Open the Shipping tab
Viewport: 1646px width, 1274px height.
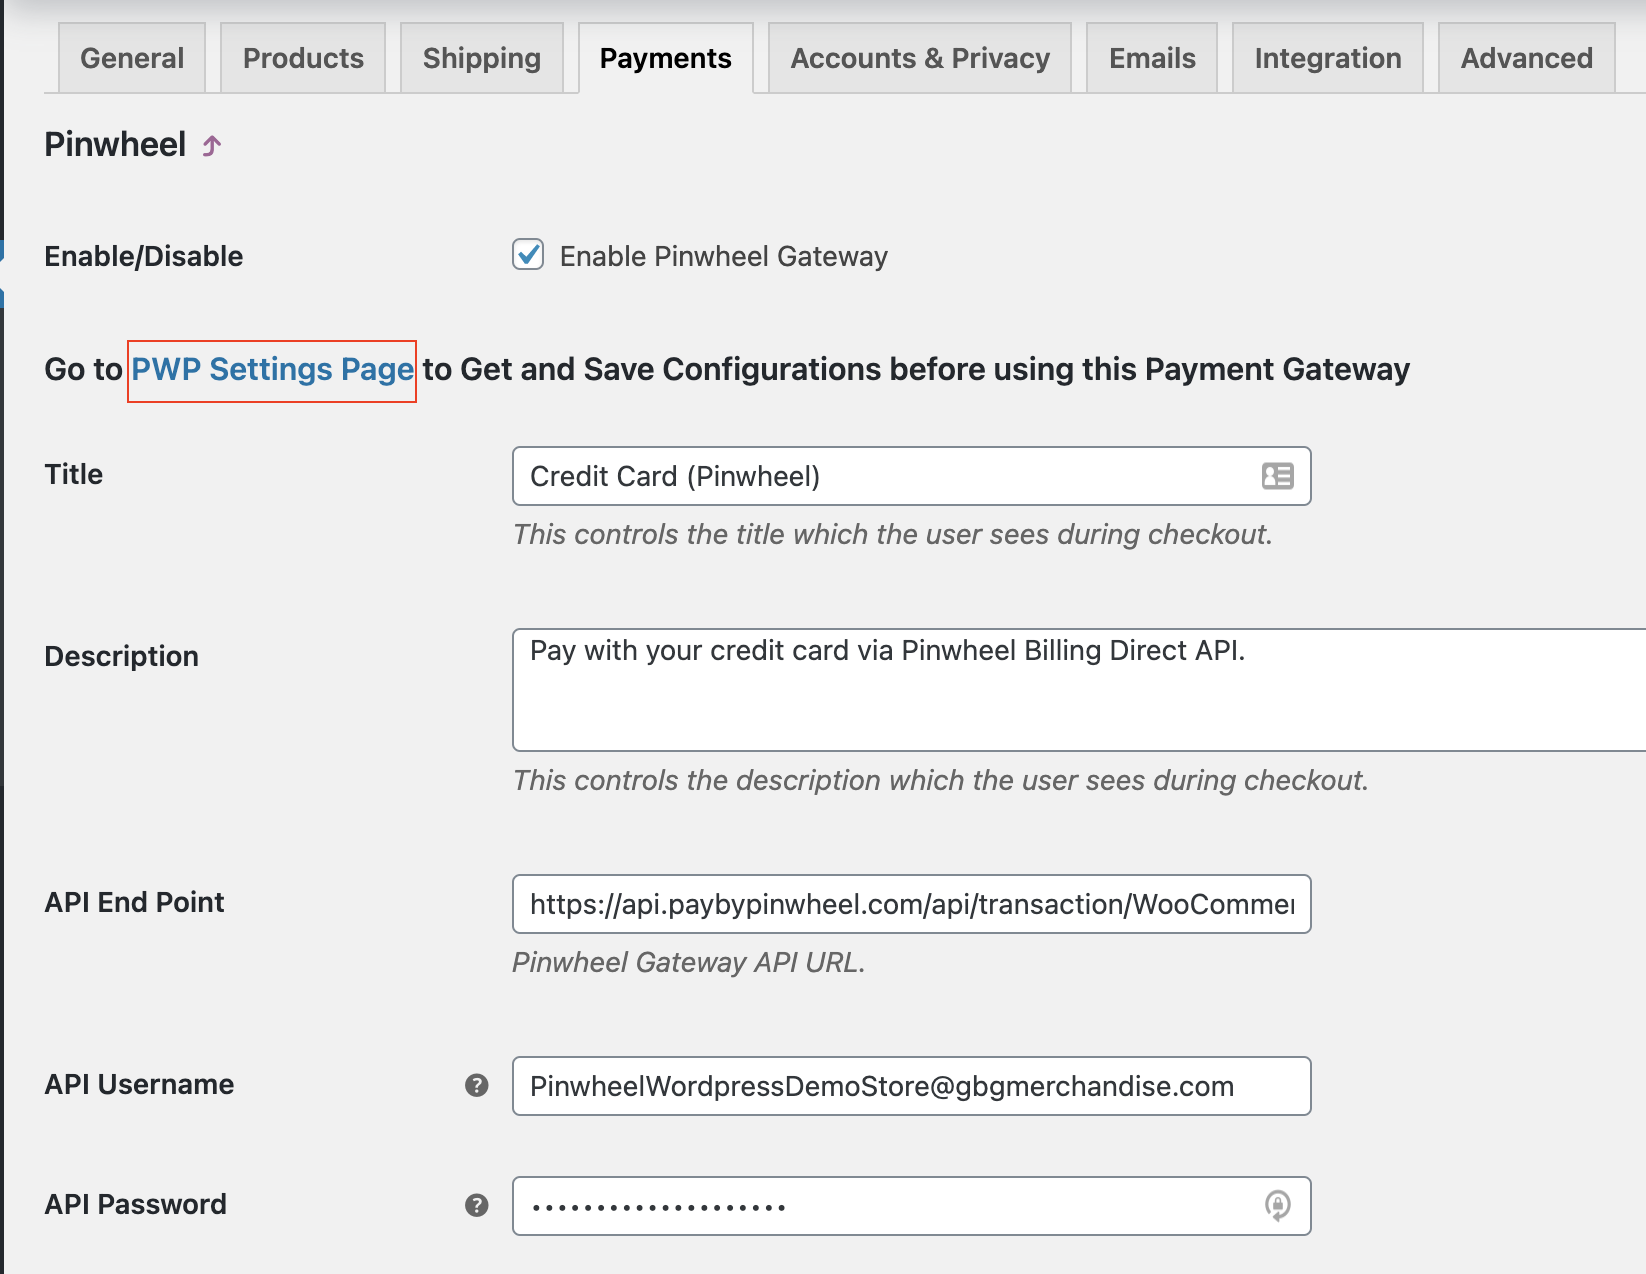[x=482, y=58]
